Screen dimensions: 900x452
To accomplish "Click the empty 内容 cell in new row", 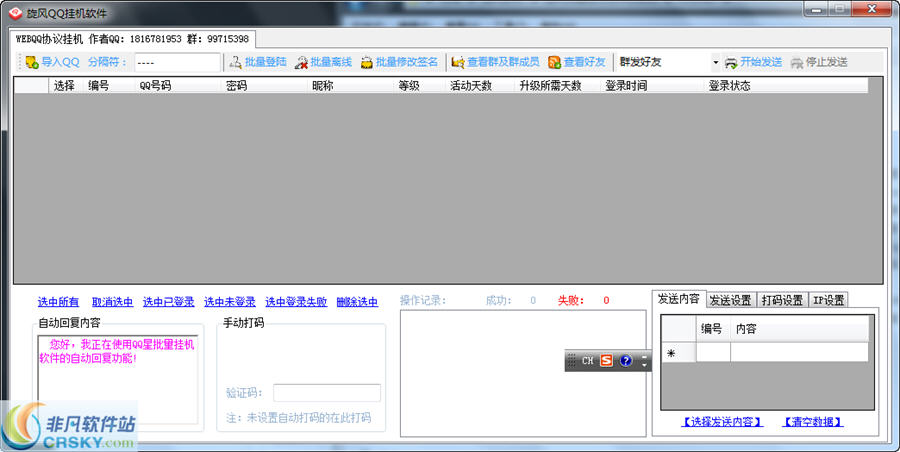I will pyautogui.click(x=800, y=353).
